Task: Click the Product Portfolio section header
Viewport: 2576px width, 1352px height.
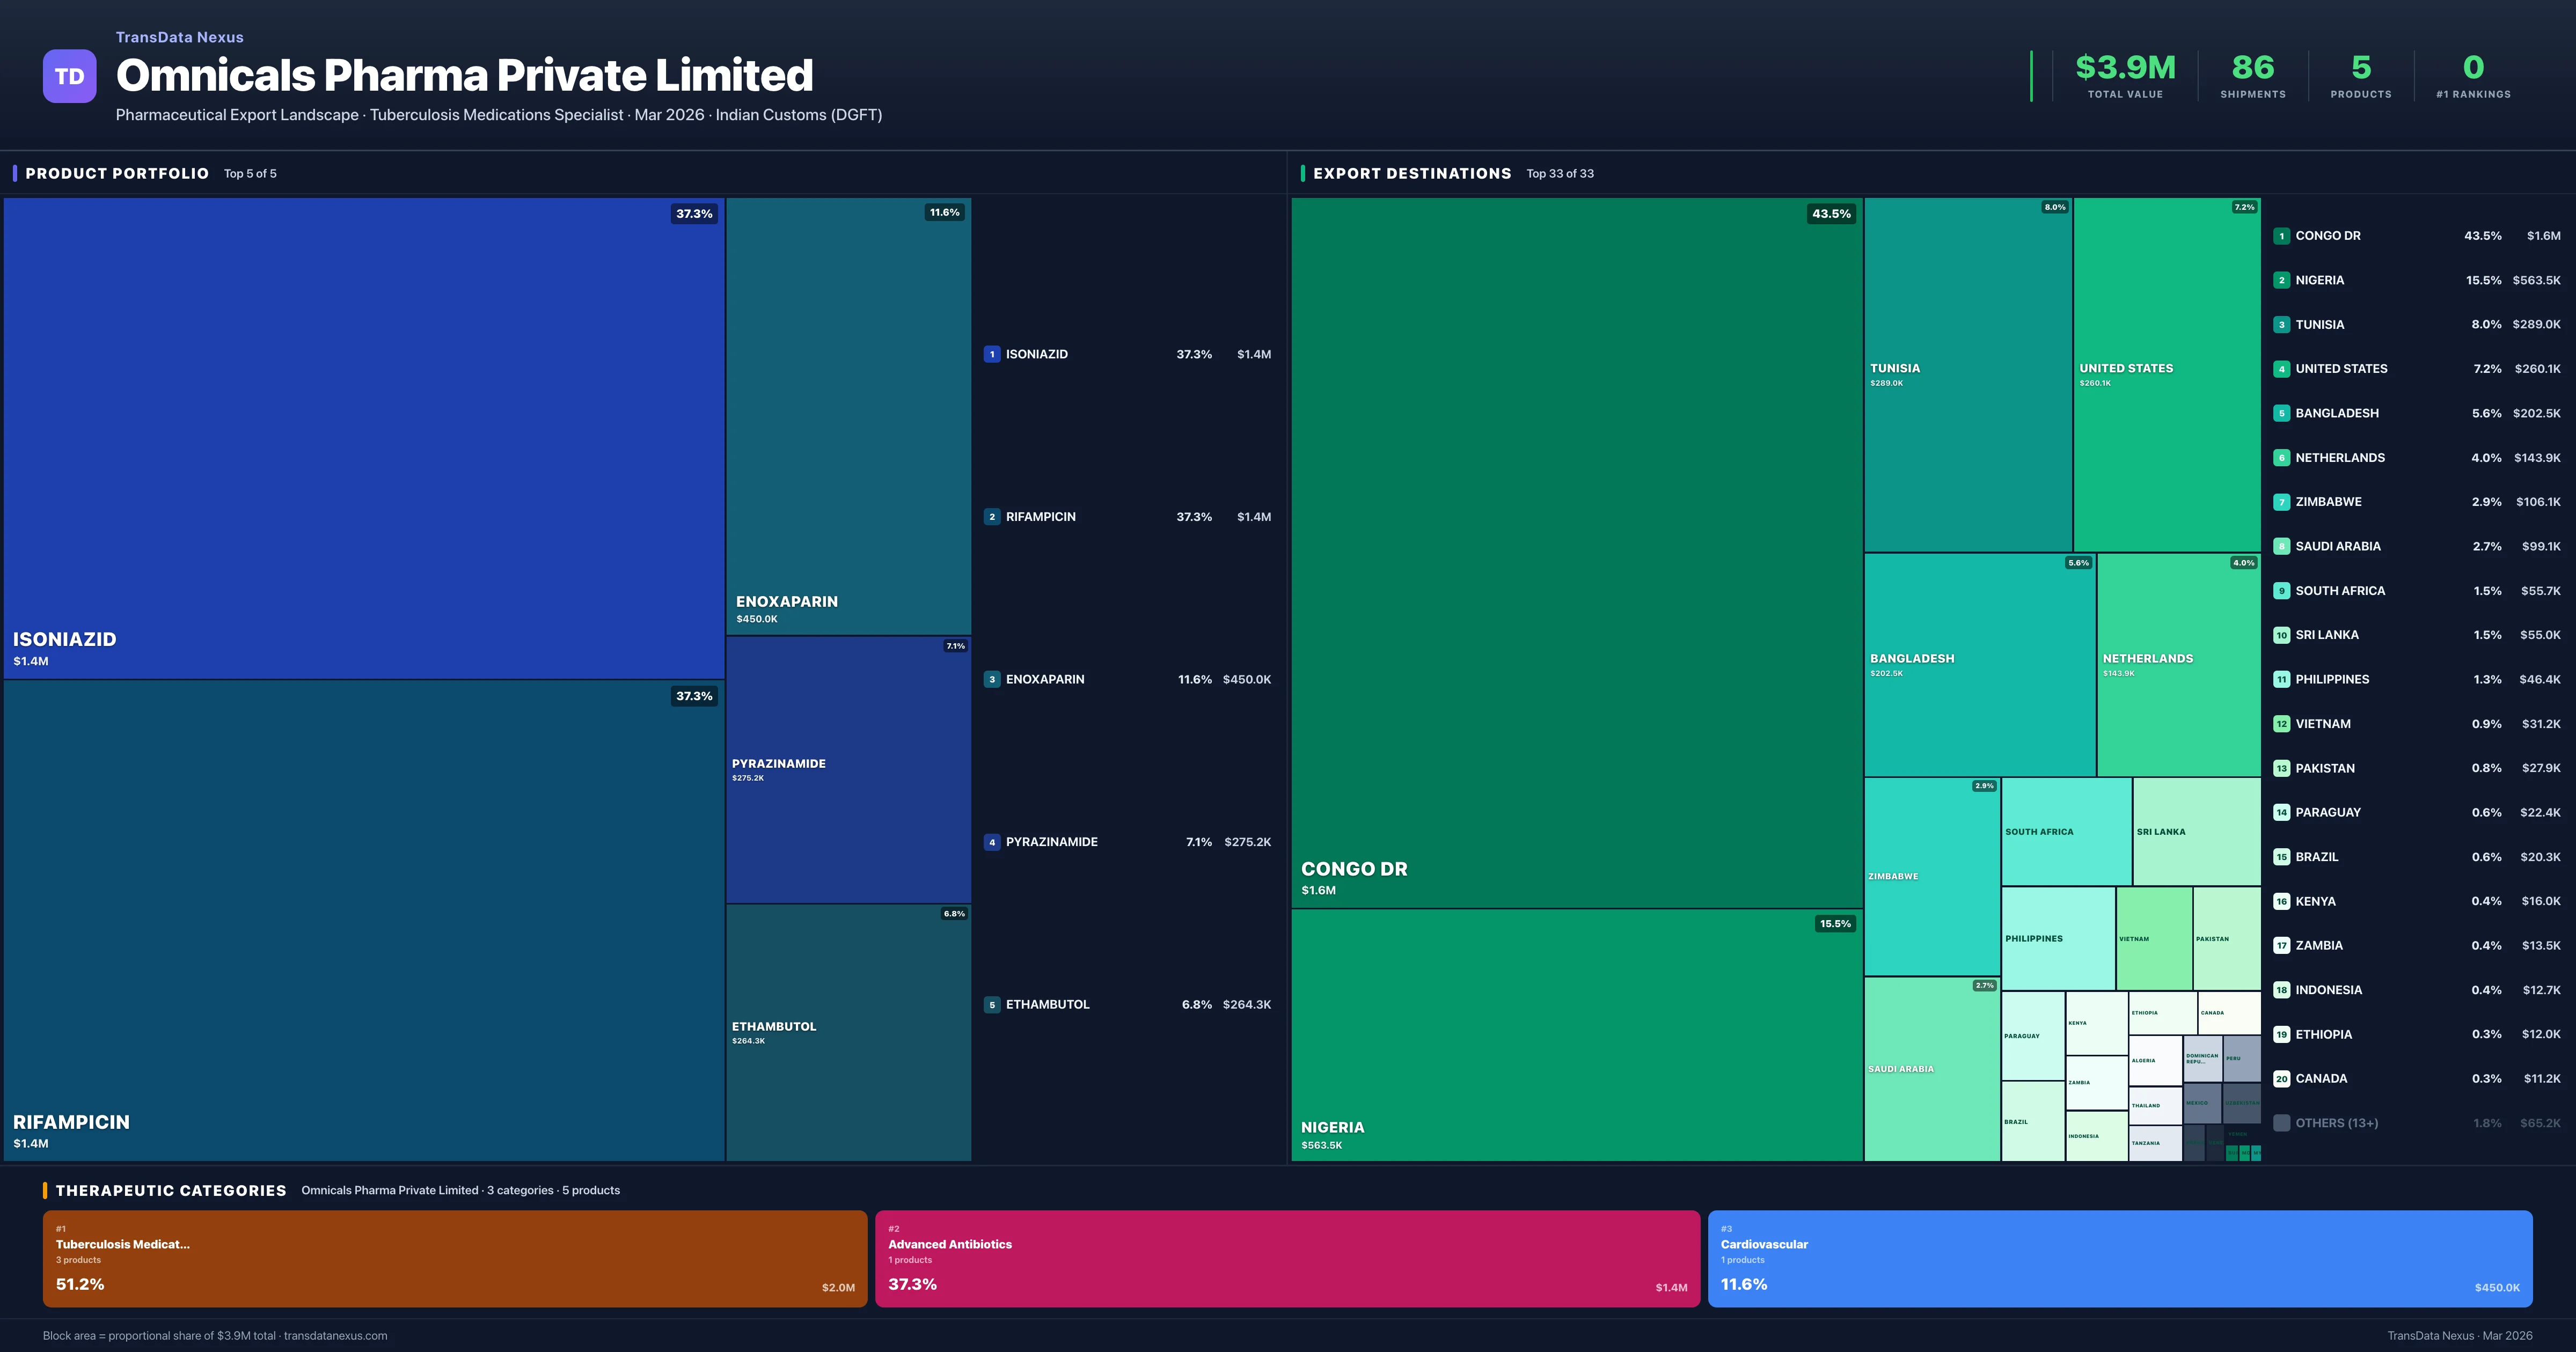Action: click(117, 173)
